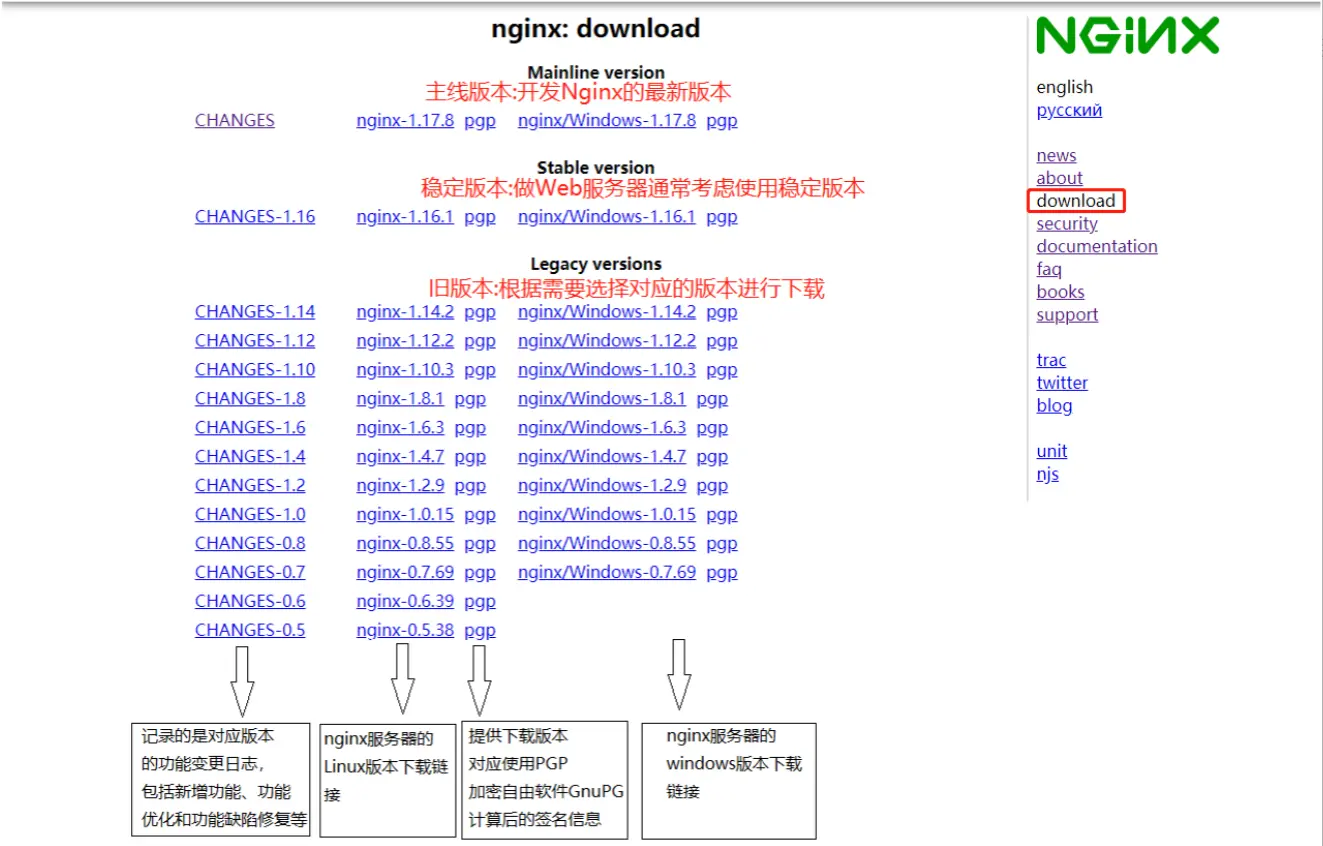This screenshot has width=1323, height=846.
Task: Download nginx-1.10.3 source
Action: pos(405,369)
